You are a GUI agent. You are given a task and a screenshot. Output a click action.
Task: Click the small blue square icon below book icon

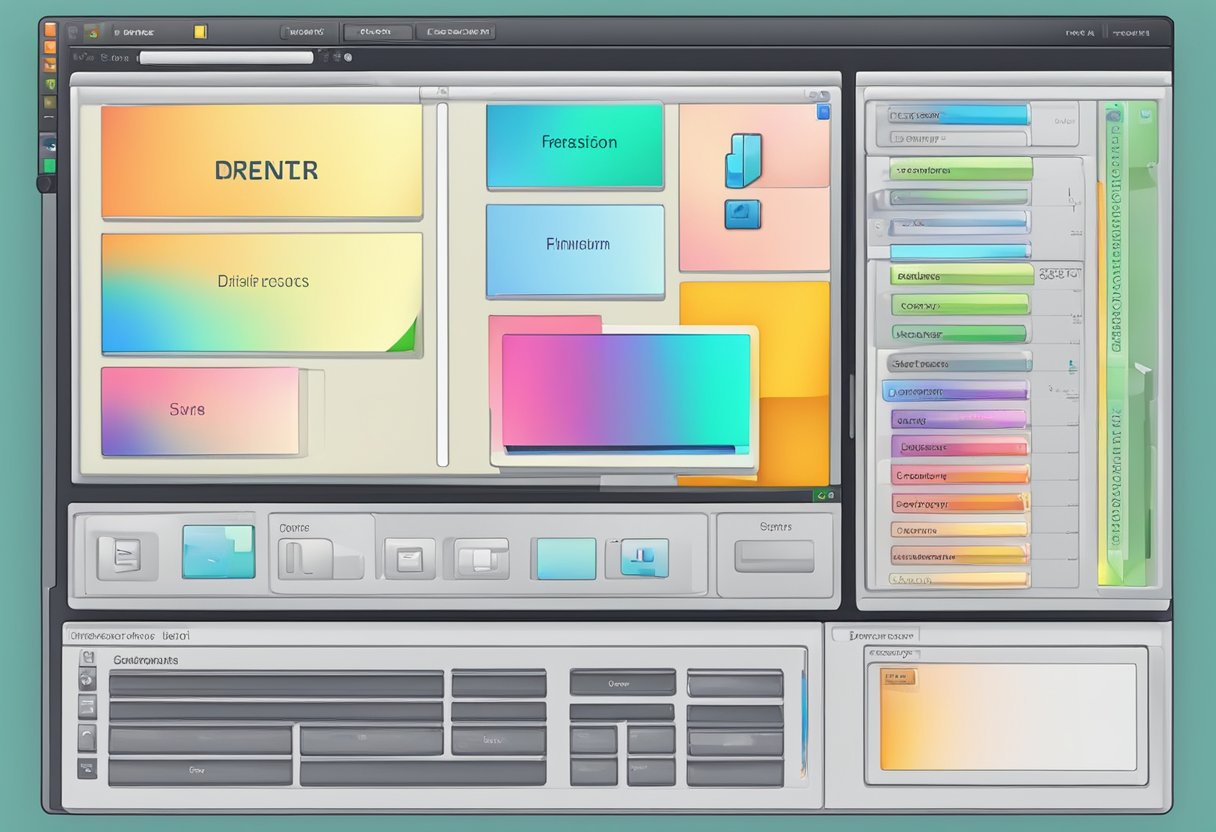click(742, 214)
